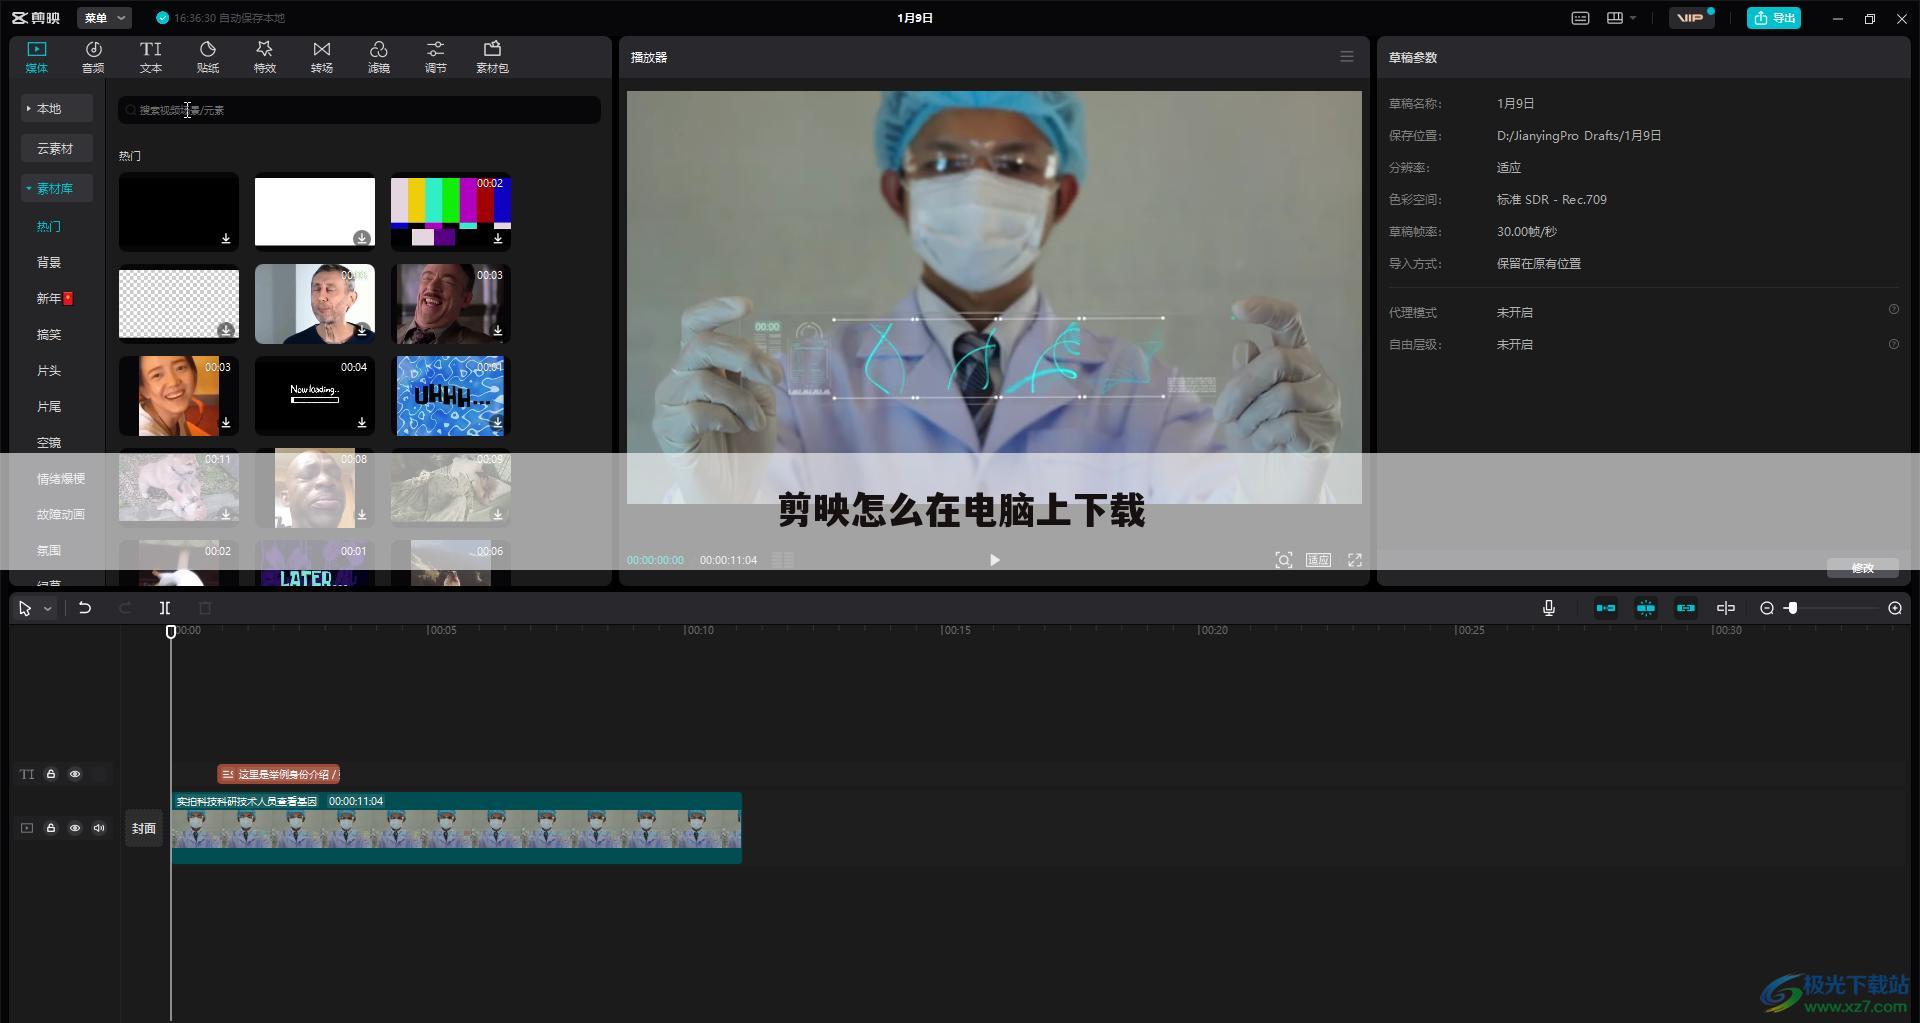Click the split clip tool
Screen dimensions: 1920x1023
[x=165, y=608]
